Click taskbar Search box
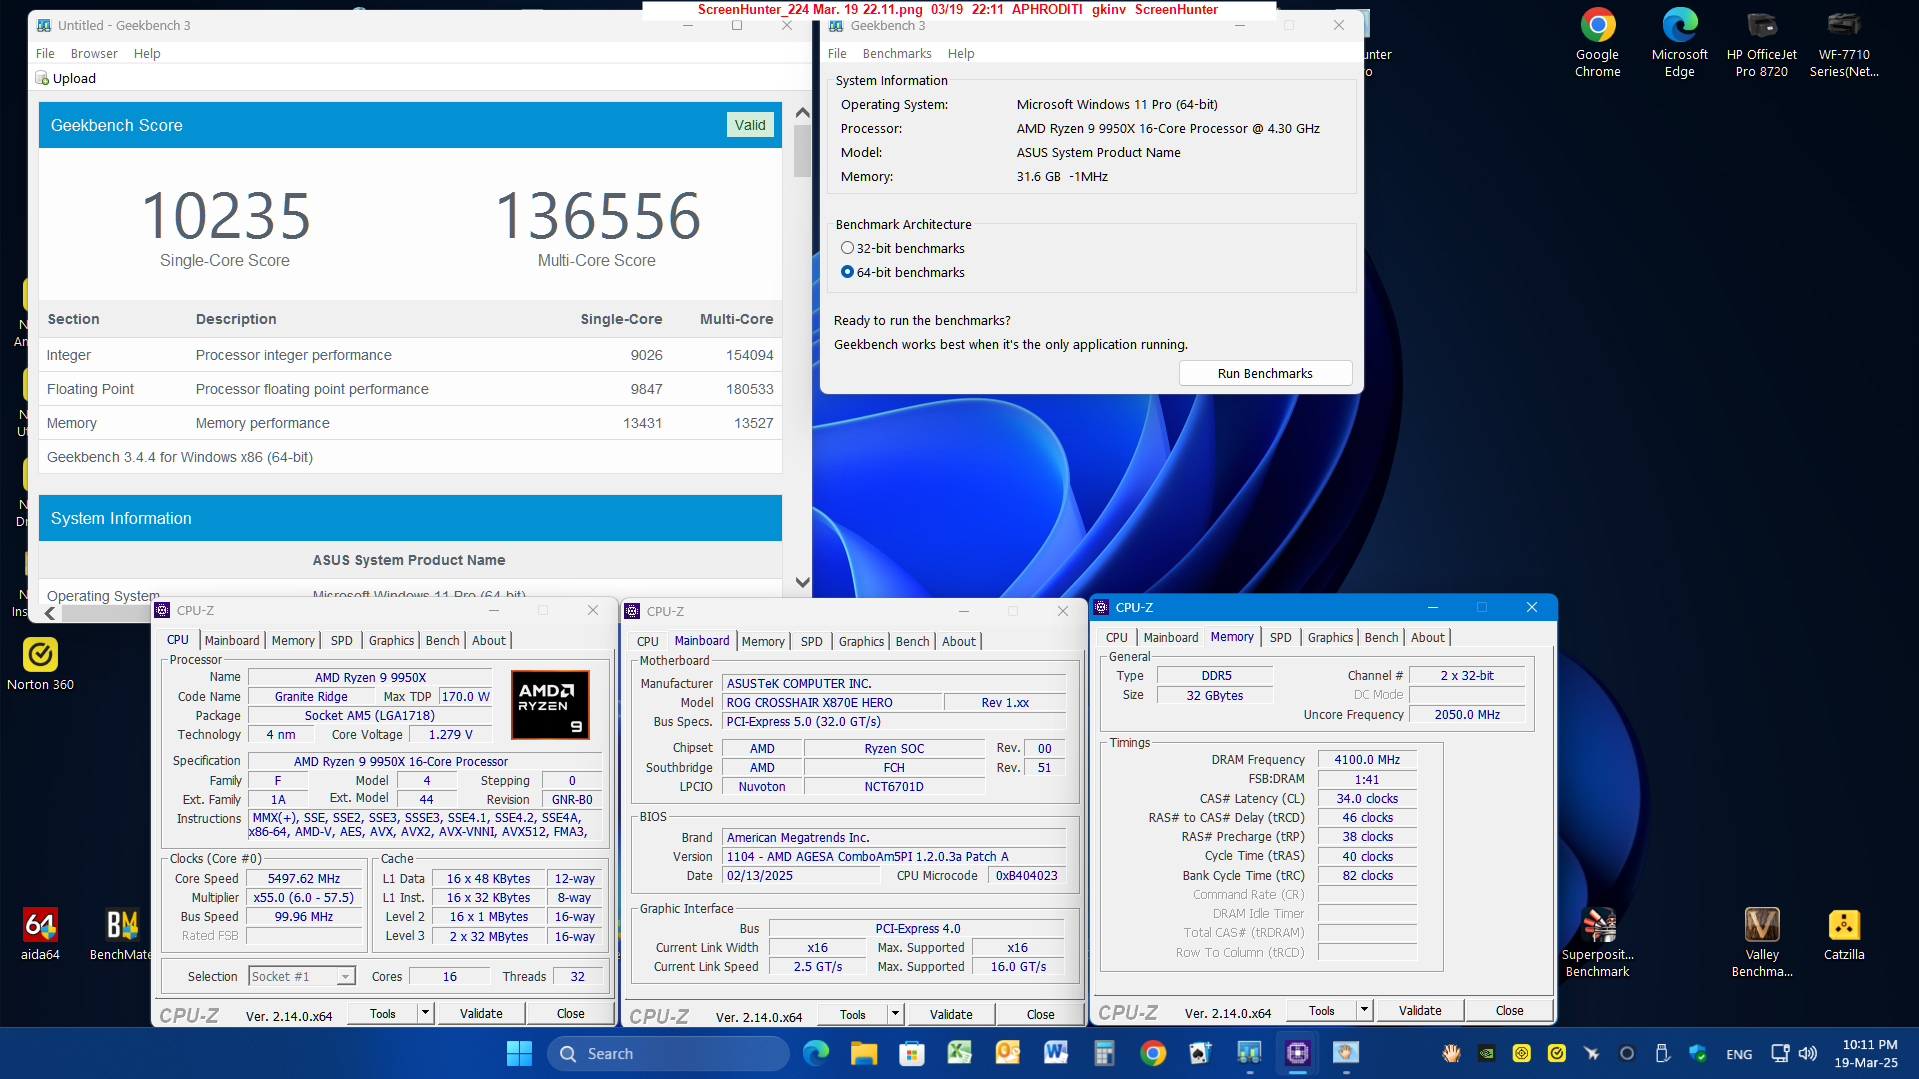Viewport: 1919px width, 1079px height. 668,1053
